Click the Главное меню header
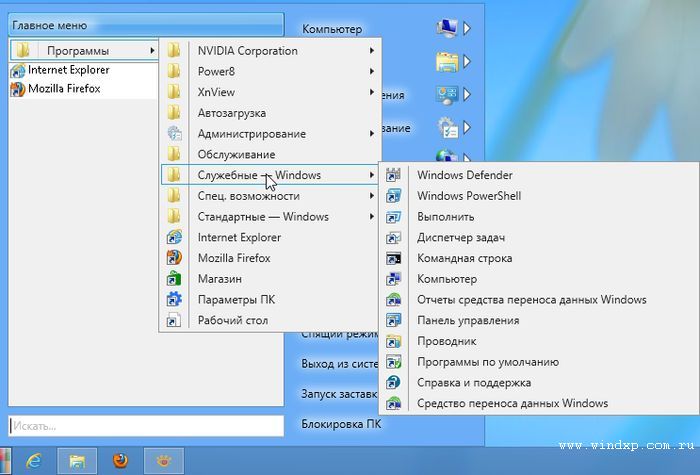The width and height of the screenshot is (700, 475). pyautogui.click(x=146, y=25)
